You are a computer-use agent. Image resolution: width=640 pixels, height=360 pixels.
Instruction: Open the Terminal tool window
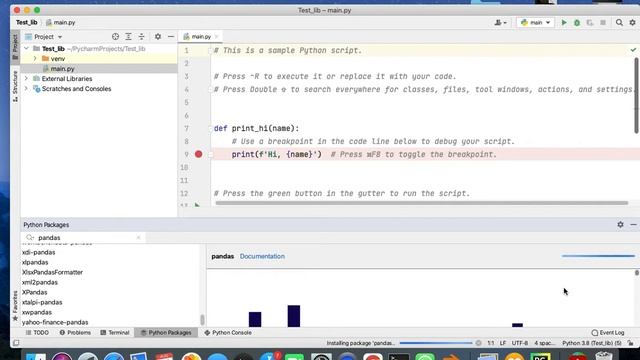tap(115, 333)
